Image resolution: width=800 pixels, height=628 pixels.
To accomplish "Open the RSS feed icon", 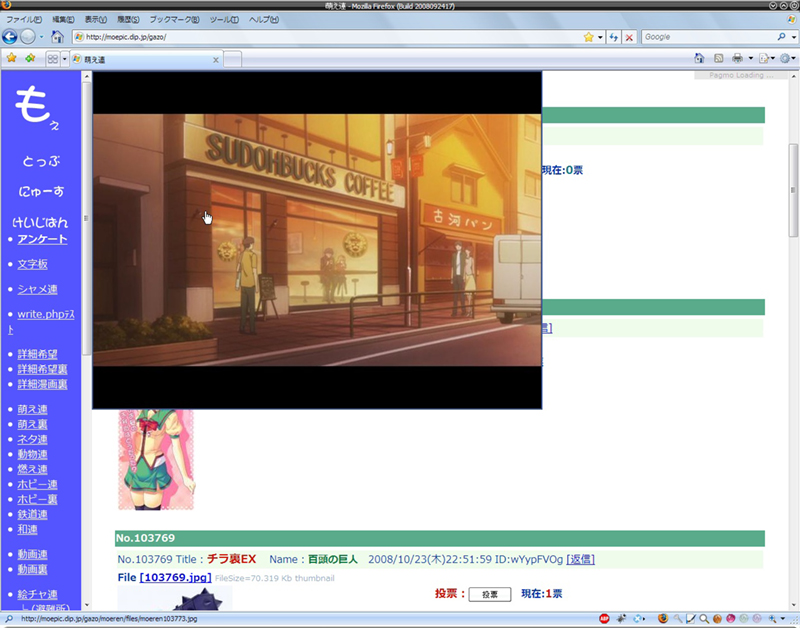I will point(718,58).
